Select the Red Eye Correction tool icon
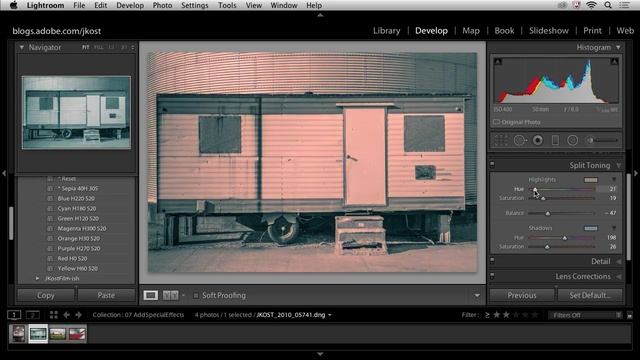Screen dimensions: 640x360 pos(538,140)
